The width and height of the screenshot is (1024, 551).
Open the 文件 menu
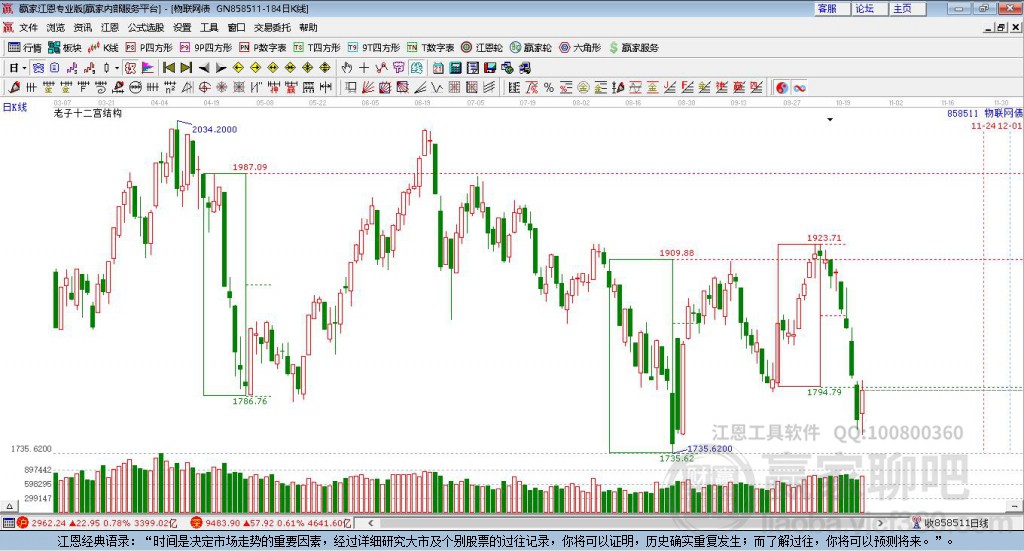[29, 27]
